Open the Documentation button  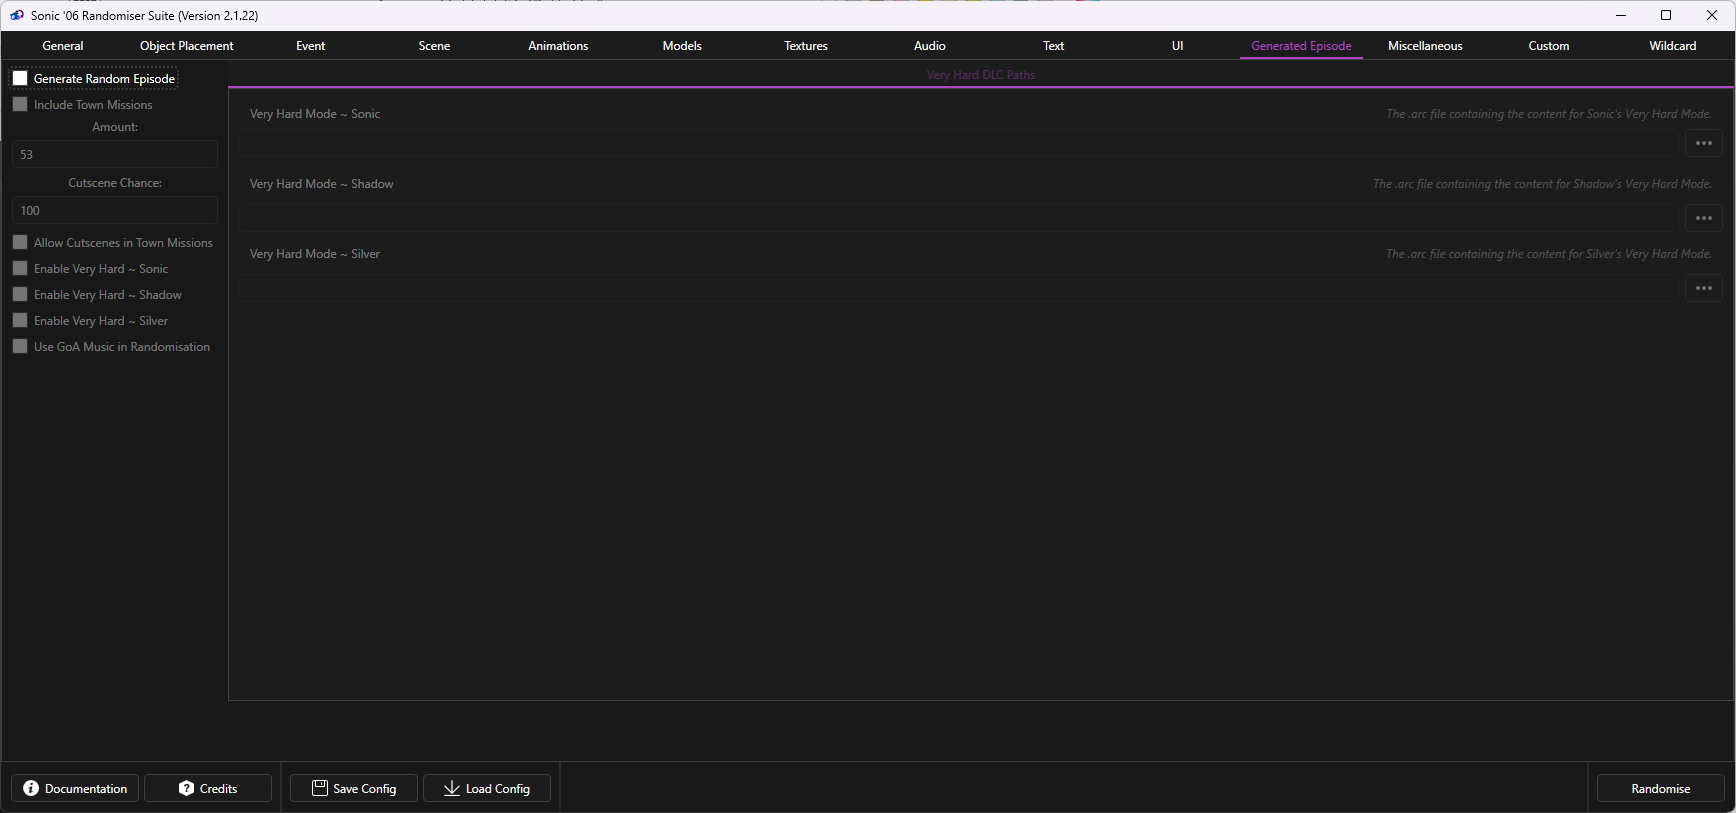pos(75,788)
